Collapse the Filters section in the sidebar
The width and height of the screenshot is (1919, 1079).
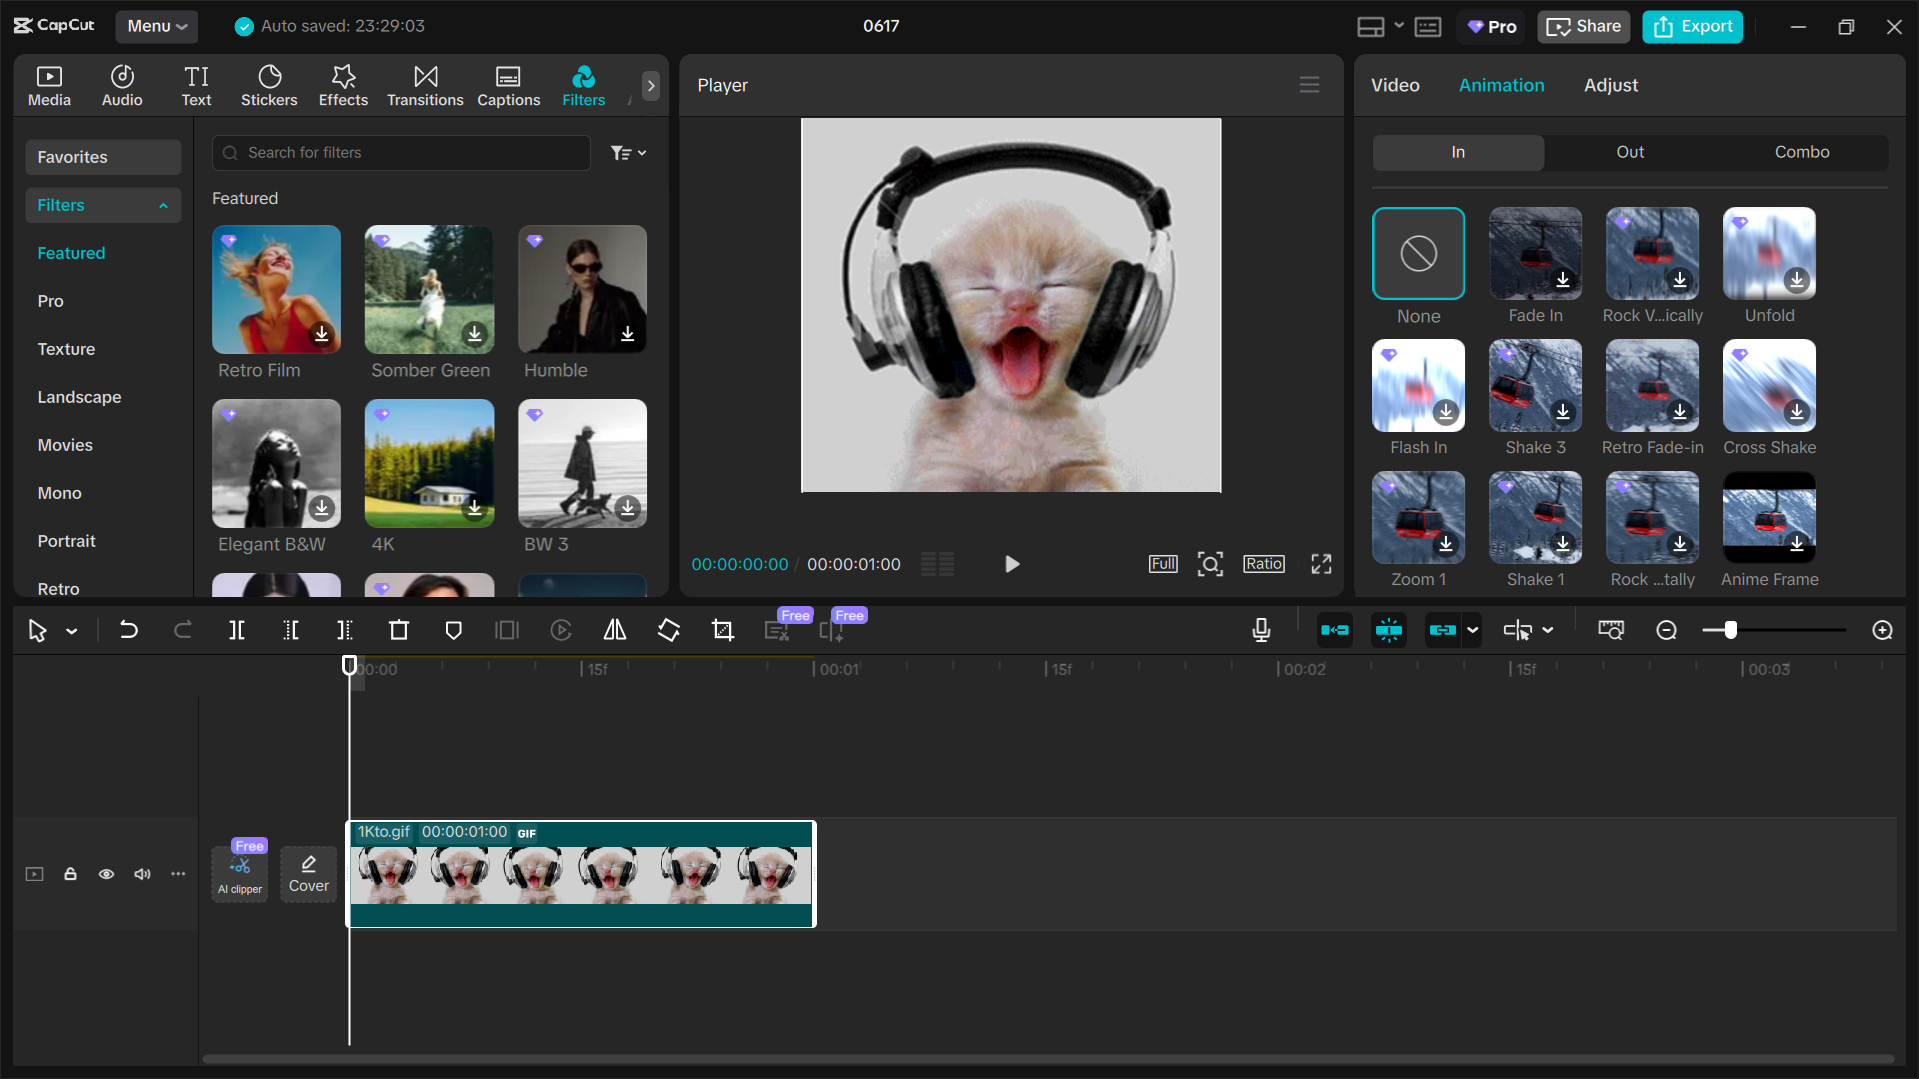[163, 205]
